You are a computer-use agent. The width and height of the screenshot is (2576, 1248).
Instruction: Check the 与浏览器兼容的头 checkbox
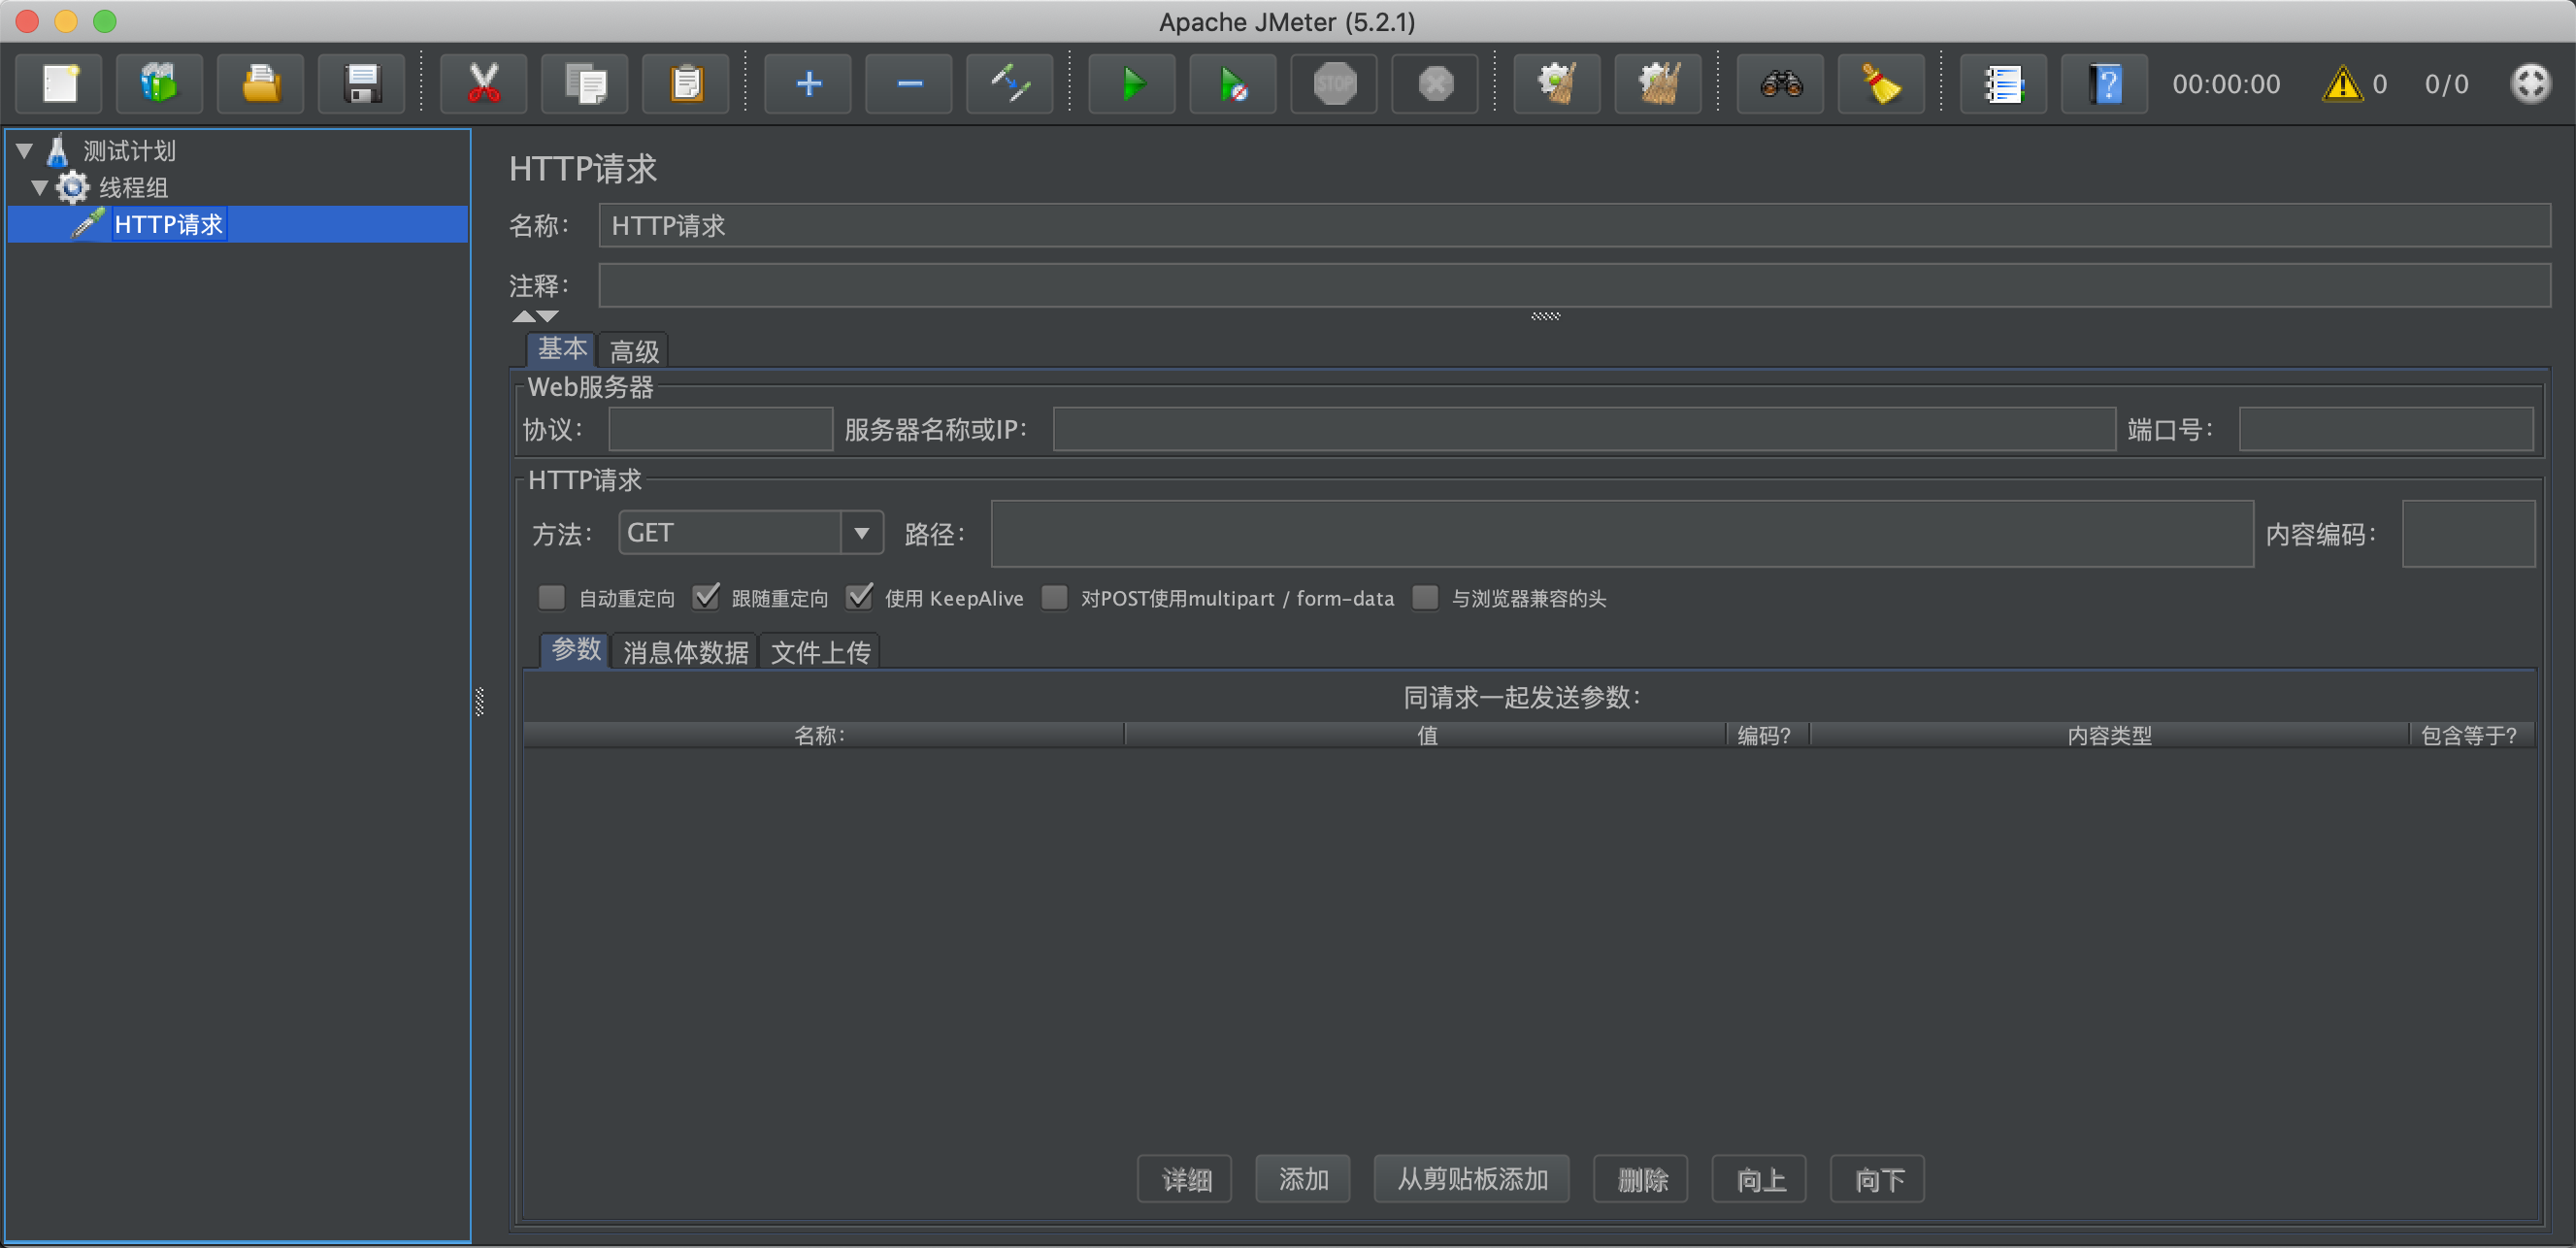(1425, 598)
